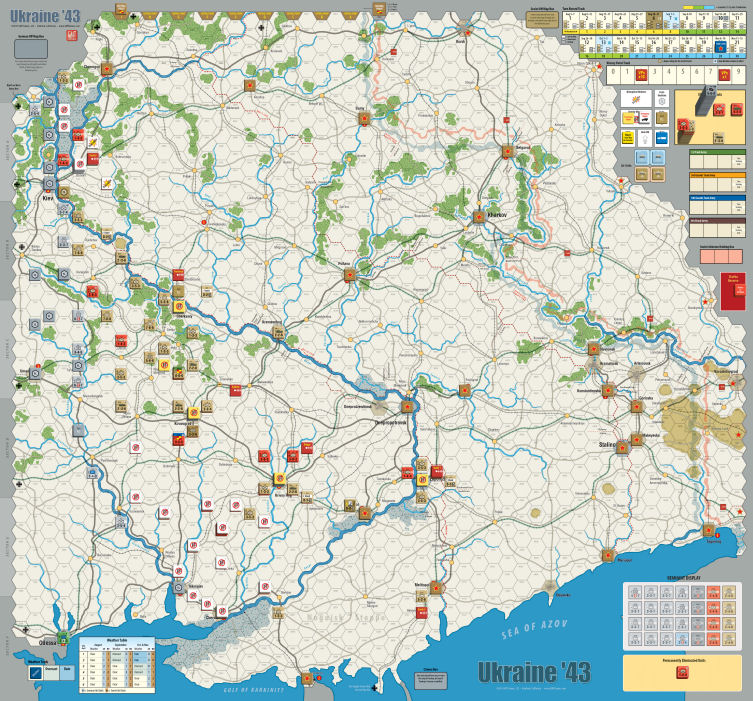Click the VPs x1 marker on victory track

point(724,75)
